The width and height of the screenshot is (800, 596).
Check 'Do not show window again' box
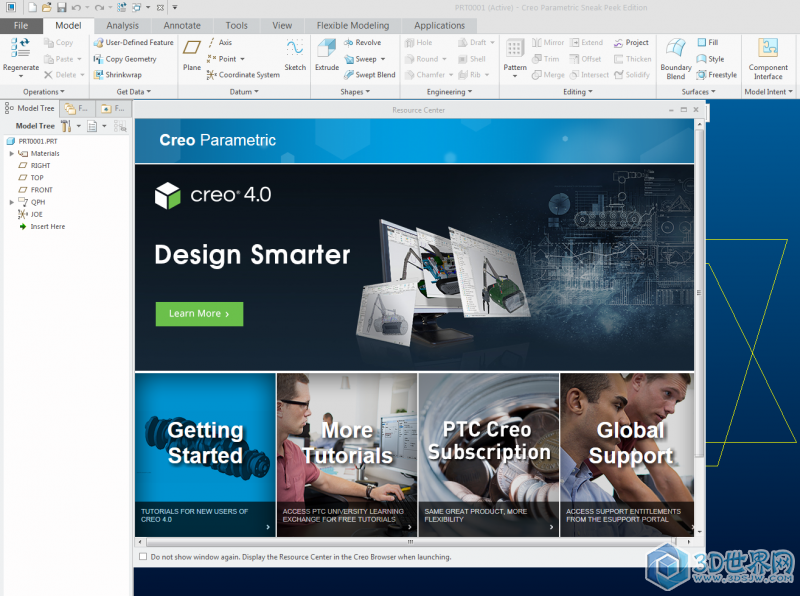pyautogui.click(x=143, y=557)
